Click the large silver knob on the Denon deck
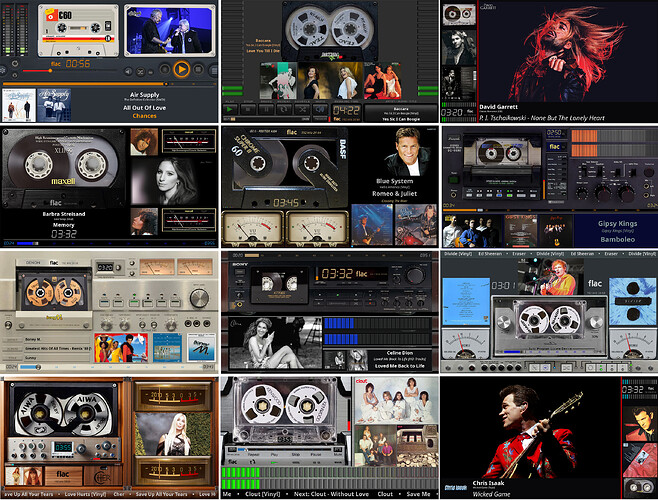This screenshot has width=658, height=500. tap(199, 298)
